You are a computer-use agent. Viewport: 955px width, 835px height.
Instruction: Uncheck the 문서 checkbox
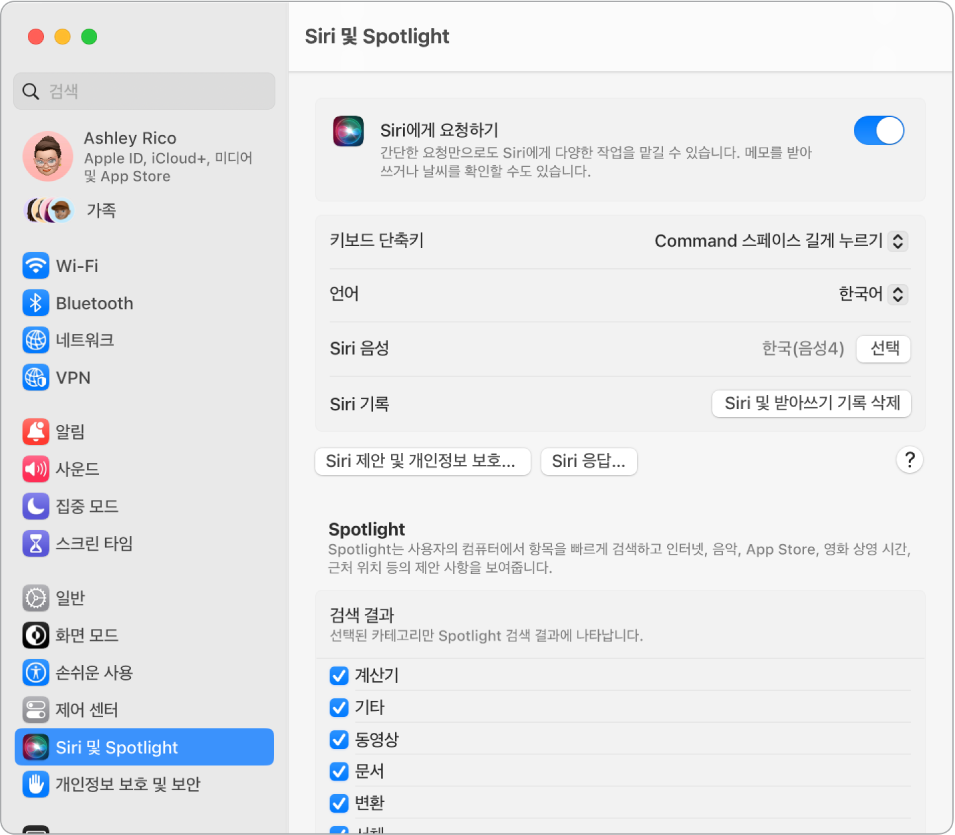[339, 771]
